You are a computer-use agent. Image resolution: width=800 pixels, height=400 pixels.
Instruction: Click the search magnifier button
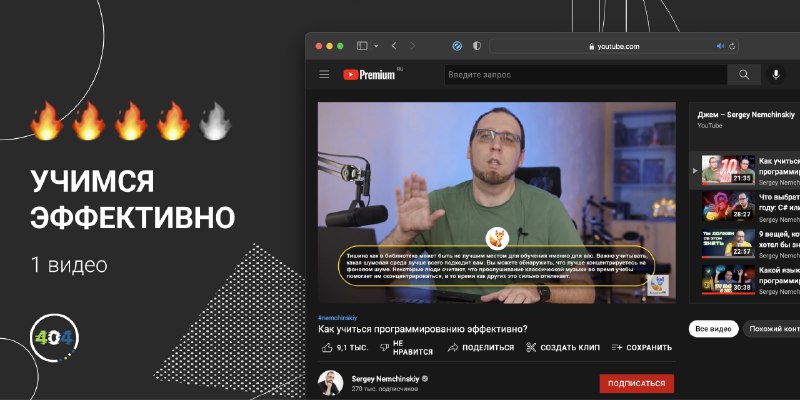point(744,75)
